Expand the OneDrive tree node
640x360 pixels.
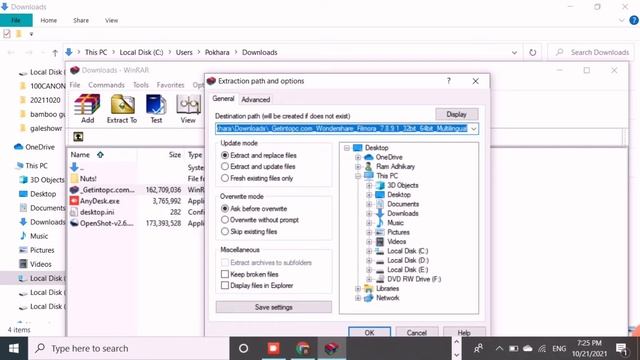[x=358, y=157]
